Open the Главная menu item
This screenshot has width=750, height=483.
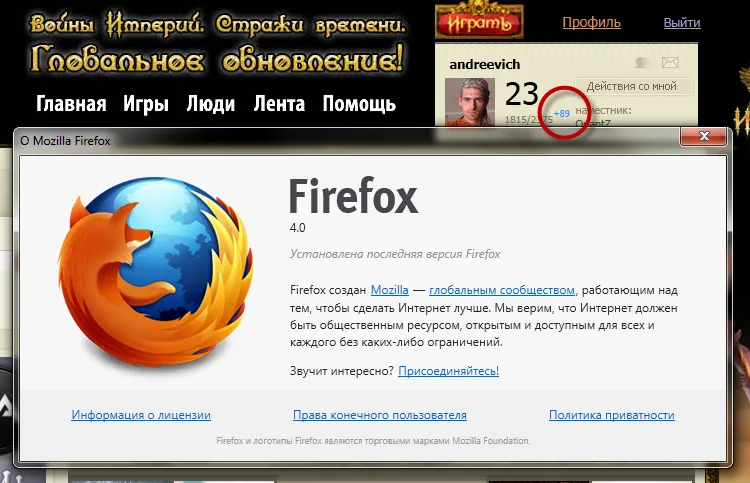click(x=71, y=103)
